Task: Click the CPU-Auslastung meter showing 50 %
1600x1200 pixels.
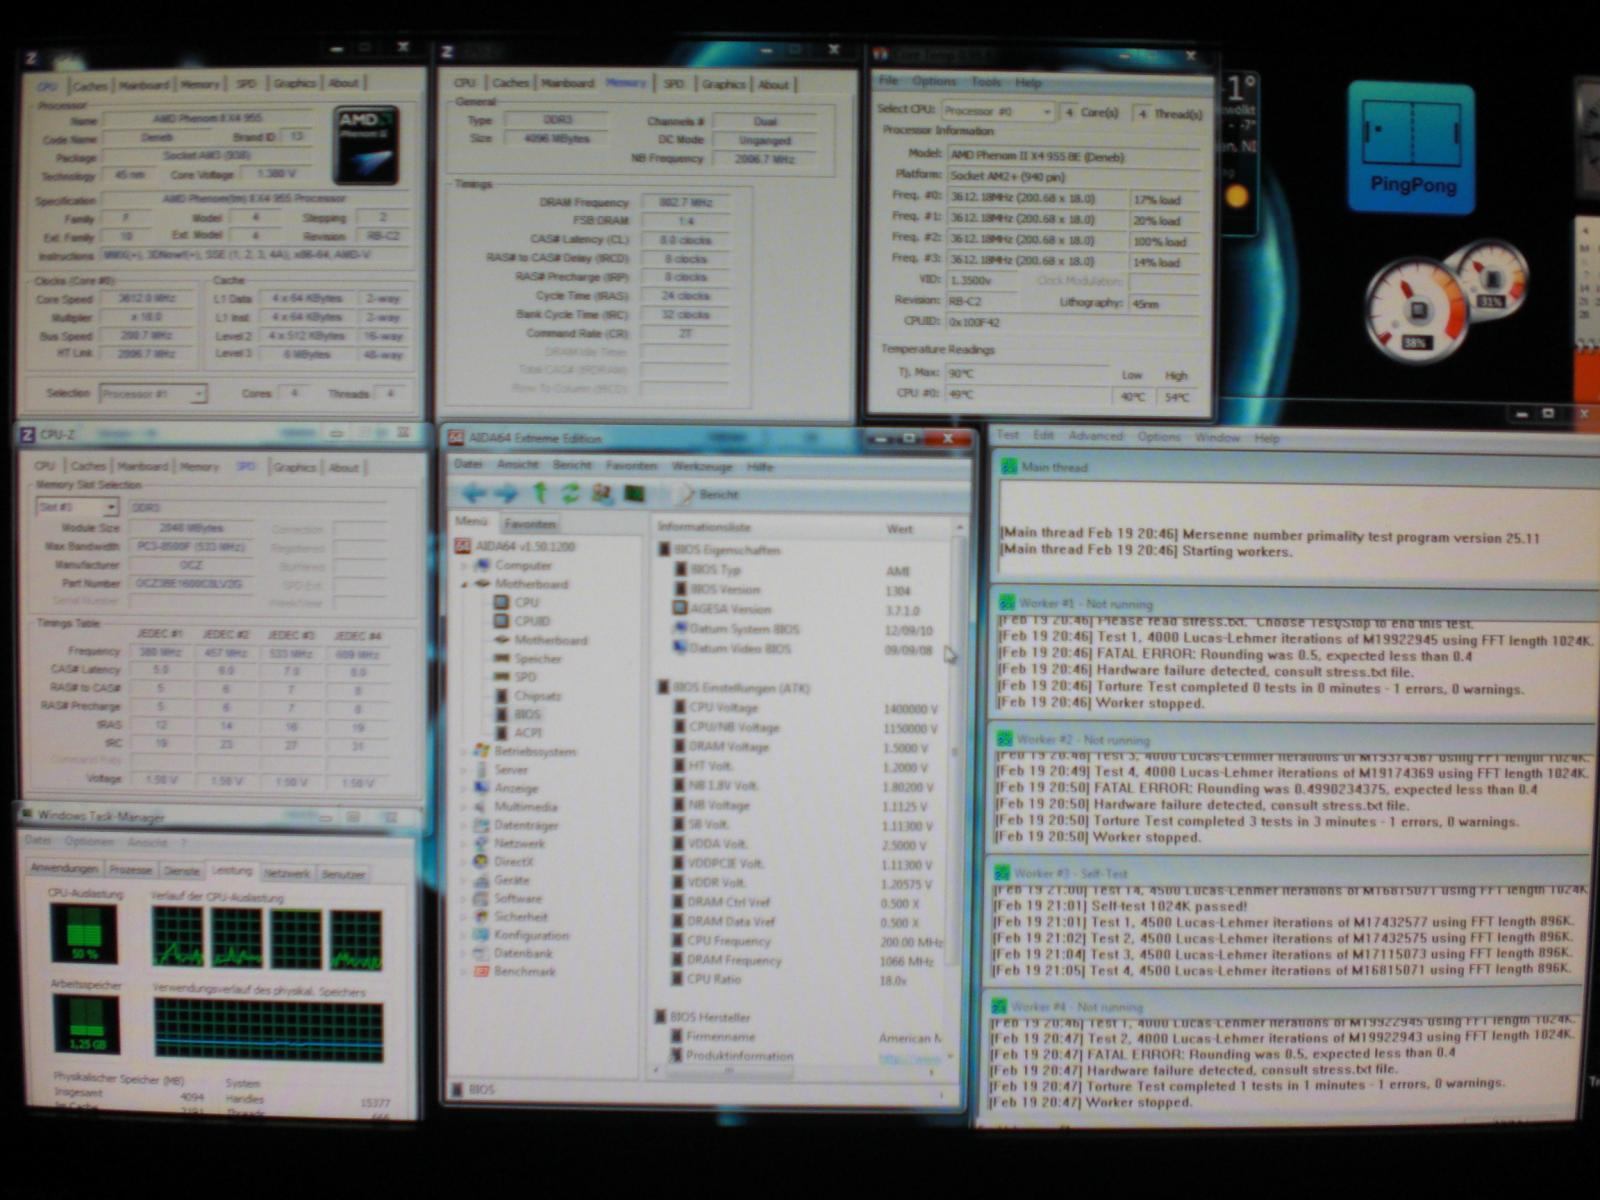Action: click(x=85, y=934)
